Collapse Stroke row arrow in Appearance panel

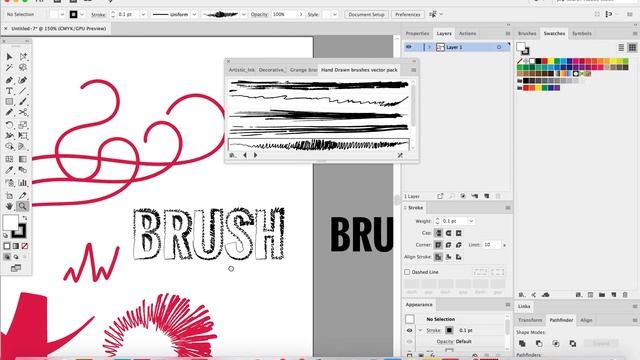point(420,330)
